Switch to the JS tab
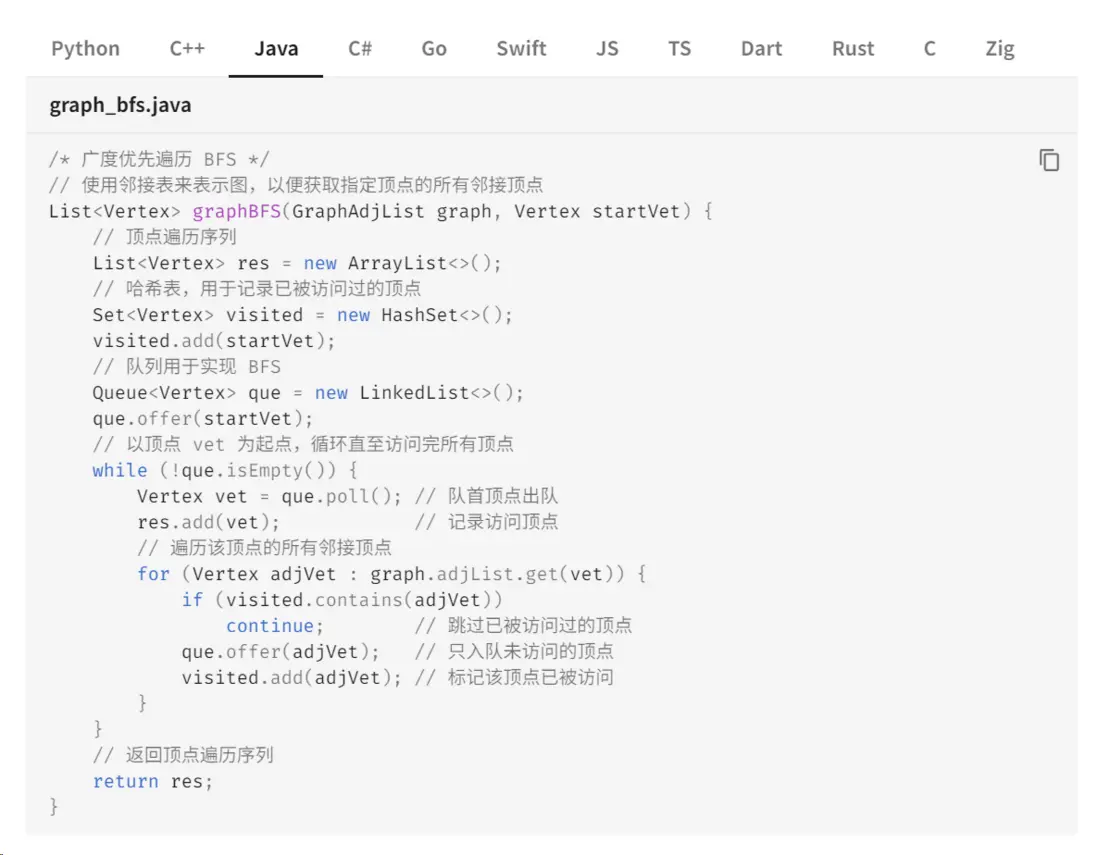This screenshot has height=855, width=1098. [607, 48]
